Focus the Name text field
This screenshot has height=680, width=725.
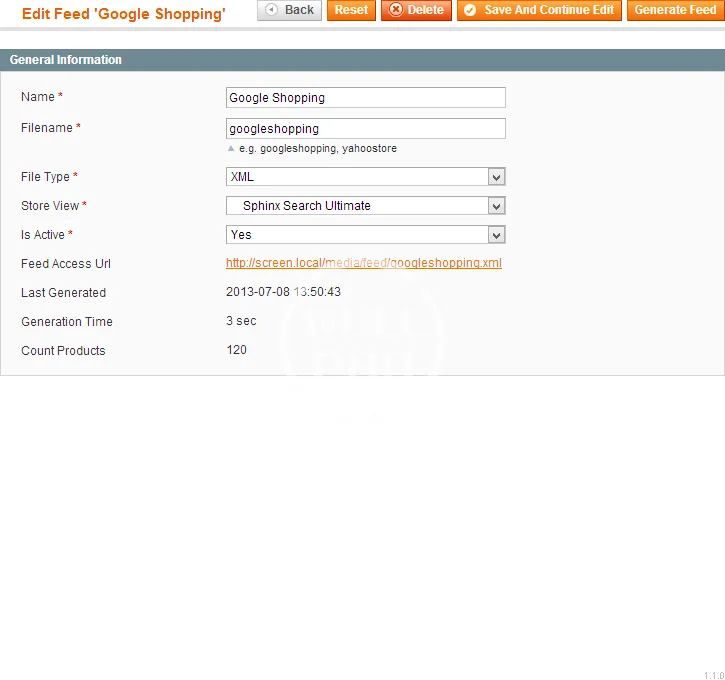coord(366,98)
